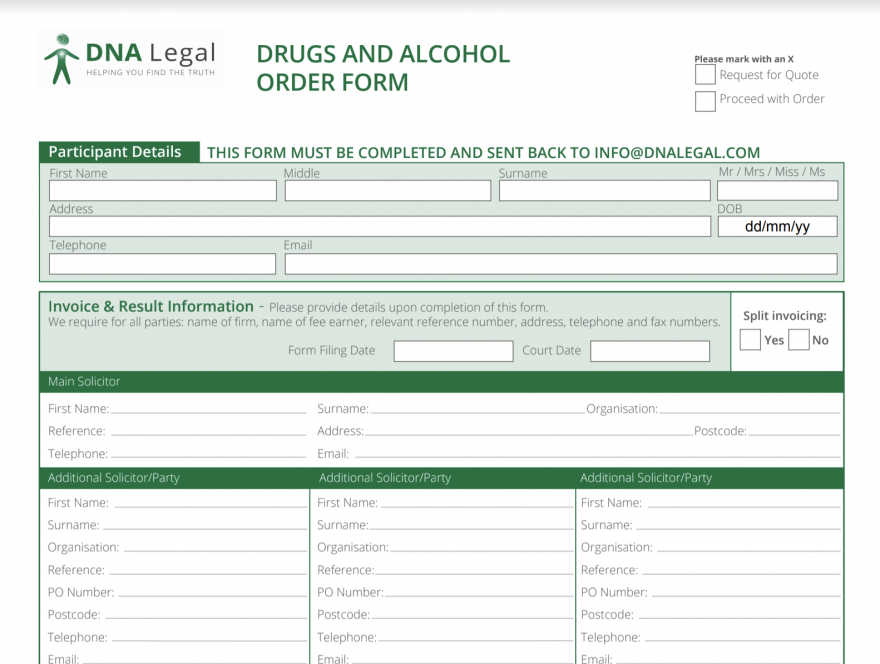Select No for split invoicing
Screen dimensions: 880x664
(x=799, y=340)
